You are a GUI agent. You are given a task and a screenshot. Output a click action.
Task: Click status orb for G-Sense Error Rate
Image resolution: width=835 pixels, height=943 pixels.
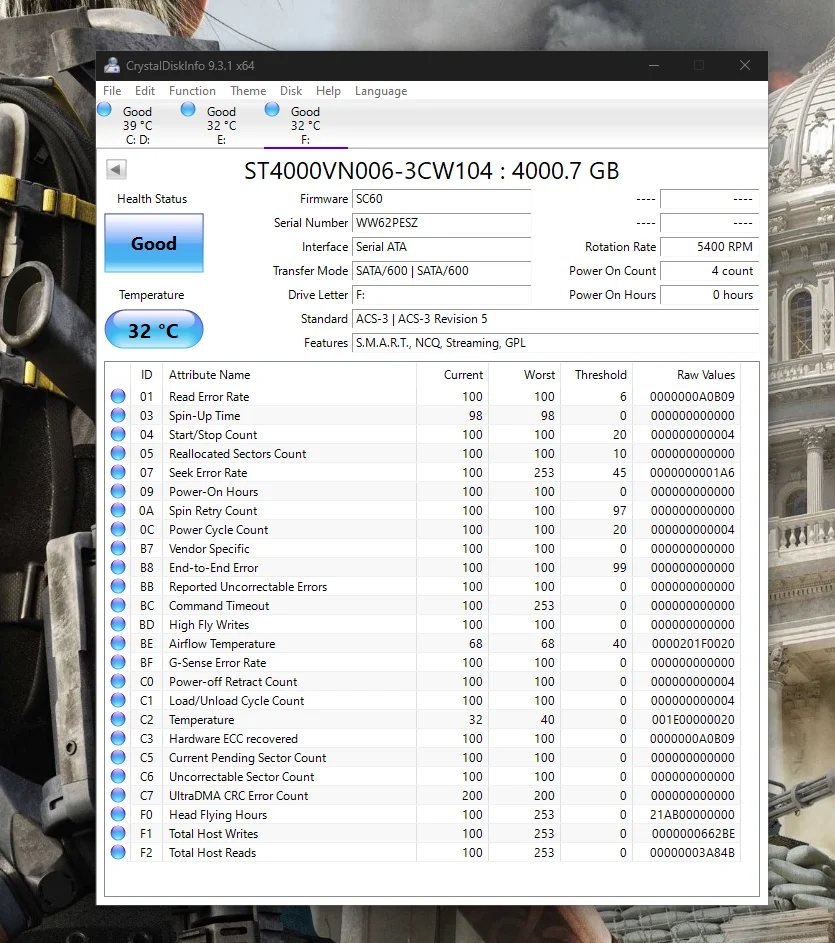click(118, 663)
